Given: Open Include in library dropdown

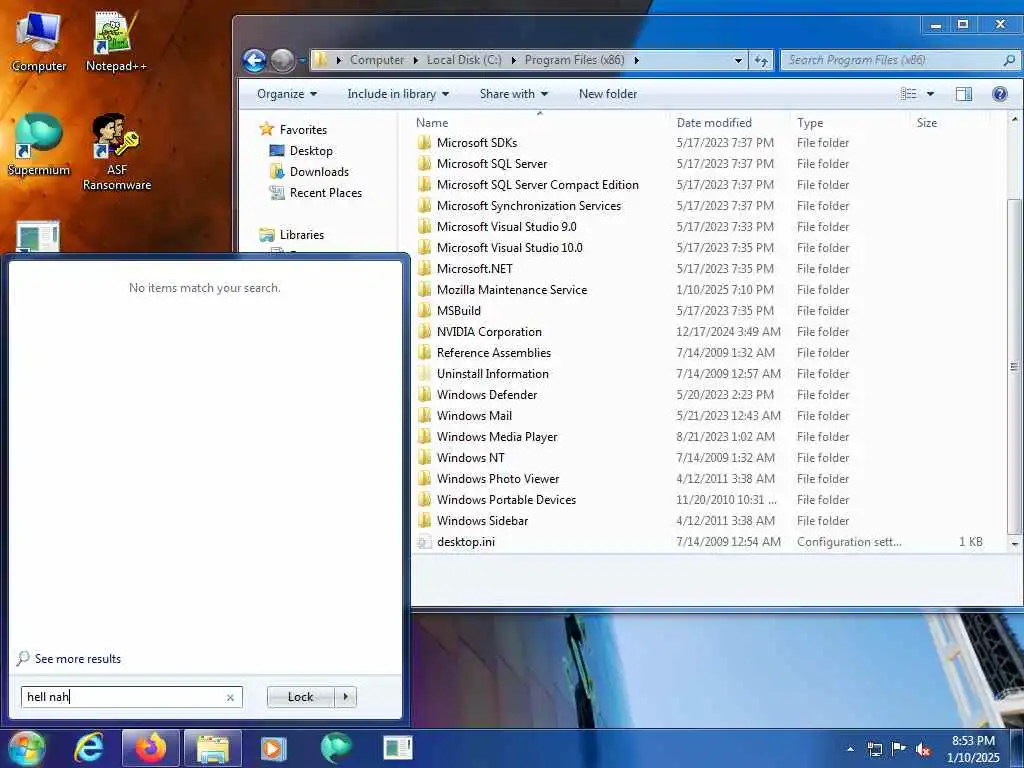Looking at the screenshot, I should [398, 94].
